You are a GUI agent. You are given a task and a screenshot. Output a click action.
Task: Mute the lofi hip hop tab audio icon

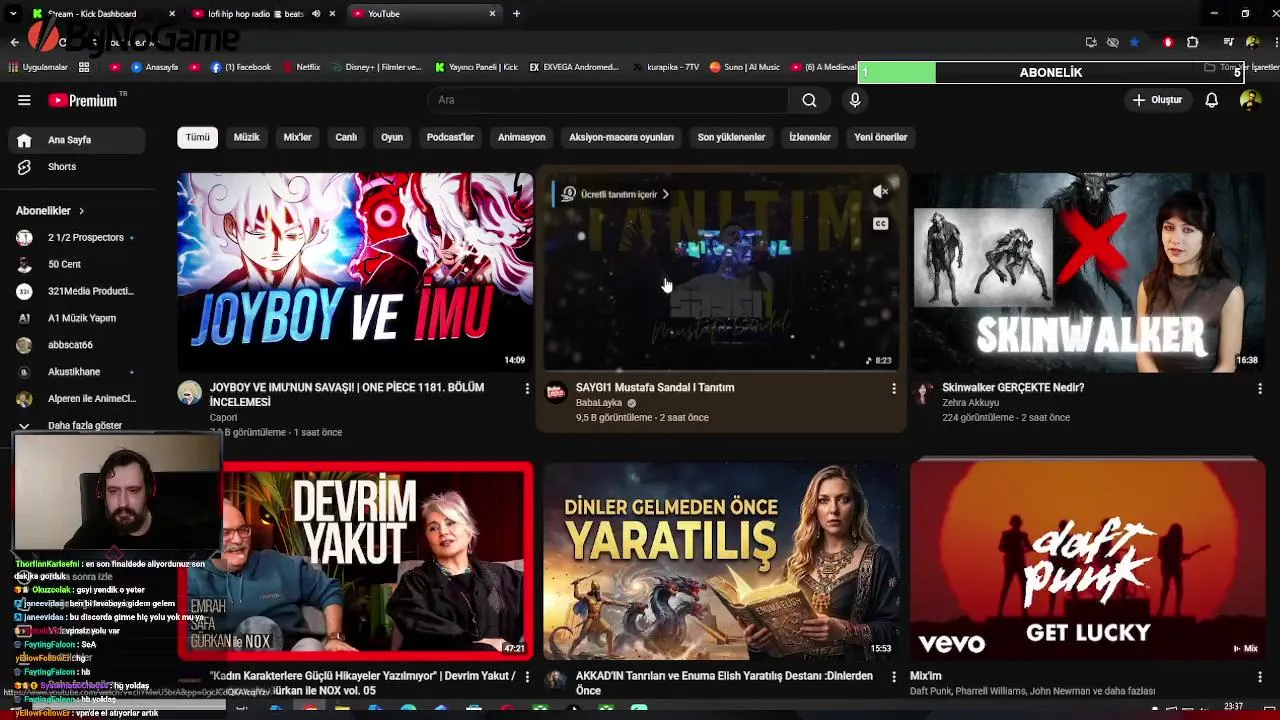click(316, 14)
